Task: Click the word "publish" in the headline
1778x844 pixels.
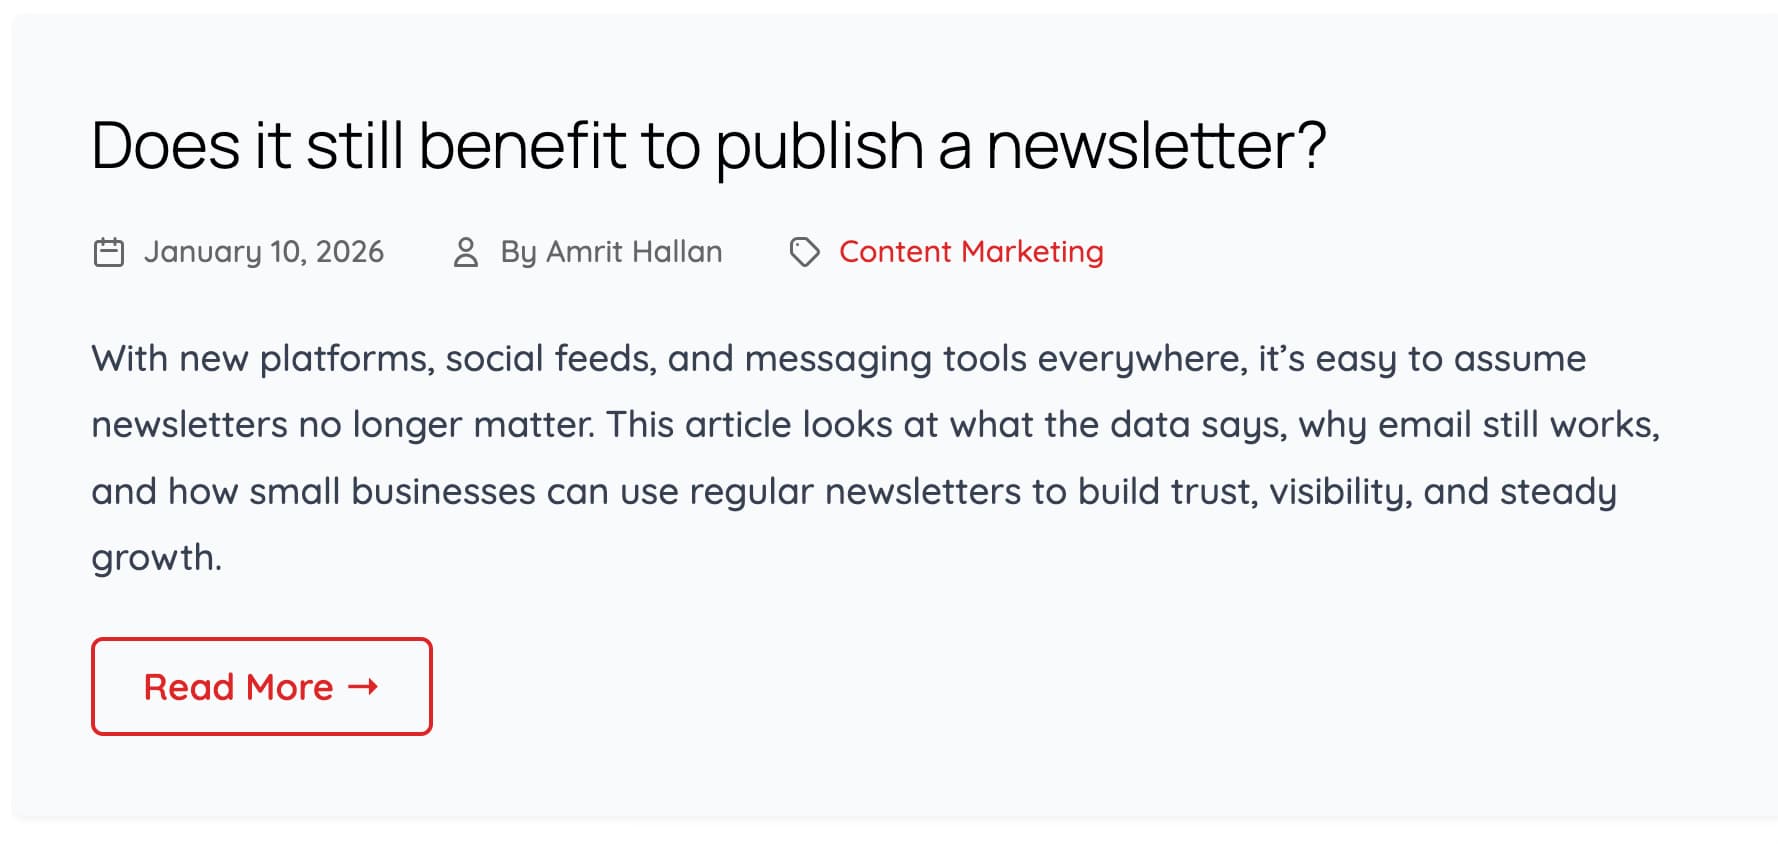Action: (x=820, y=146)
